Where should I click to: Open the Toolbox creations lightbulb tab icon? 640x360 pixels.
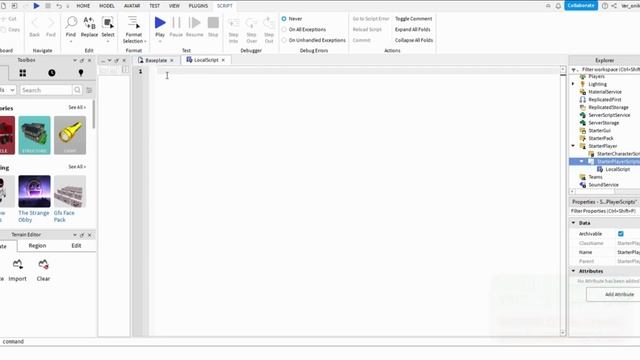(x=81, y=73)
